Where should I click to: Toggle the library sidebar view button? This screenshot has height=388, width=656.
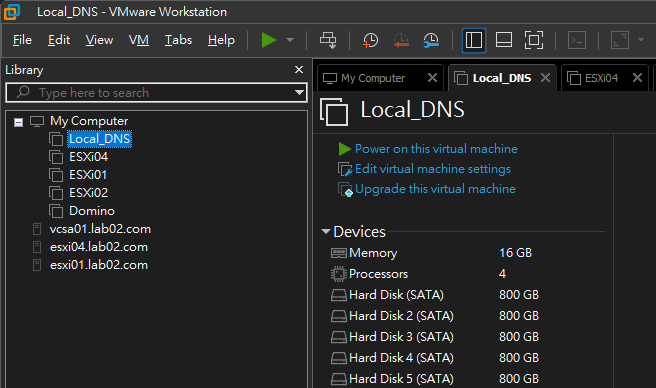(x=474, y=40)
